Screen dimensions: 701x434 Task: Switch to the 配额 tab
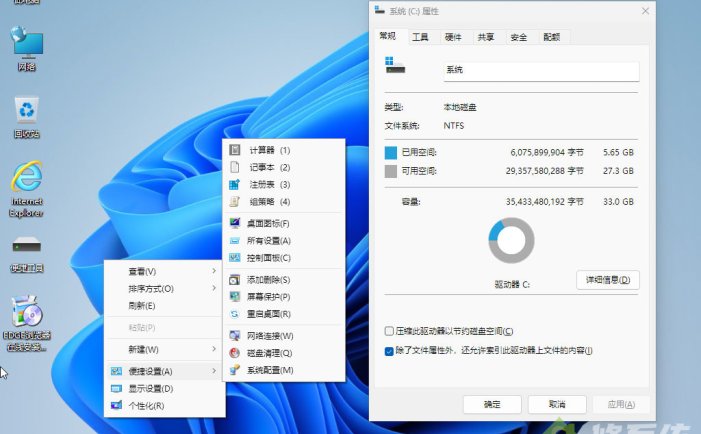[x=552, y=37]
